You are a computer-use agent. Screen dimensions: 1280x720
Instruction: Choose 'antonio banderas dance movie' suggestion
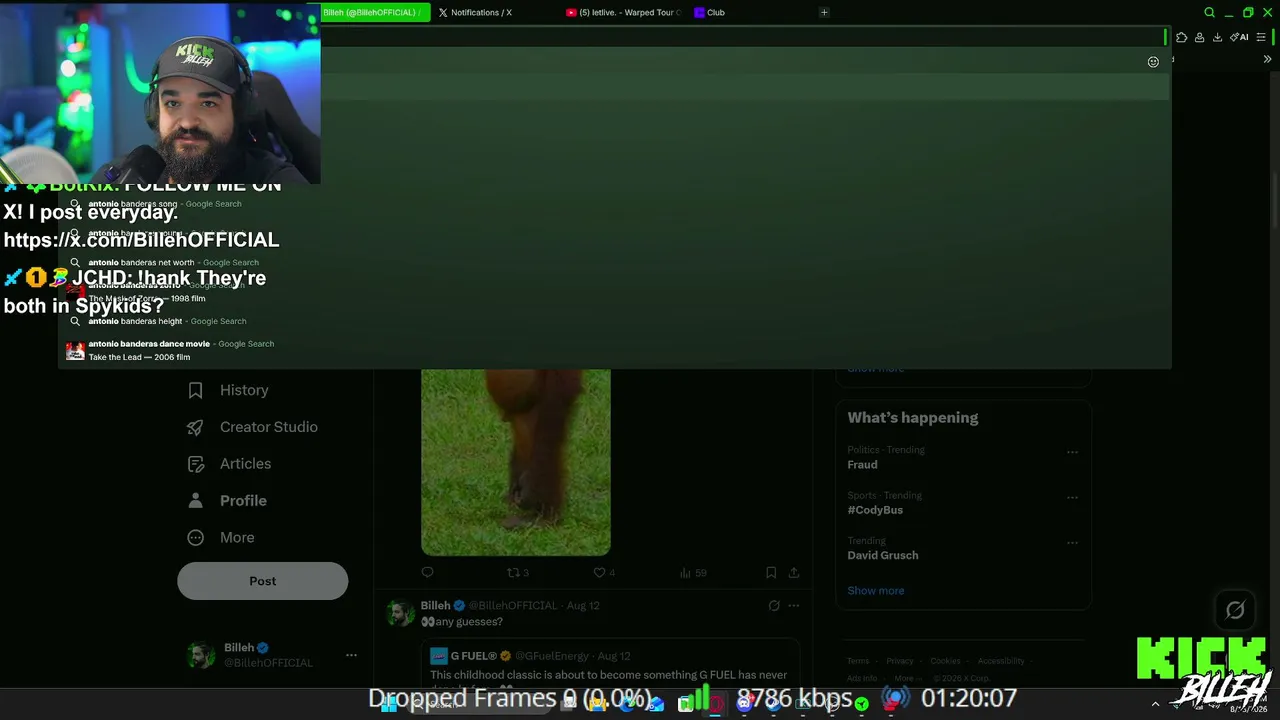(x=614, y=350)
